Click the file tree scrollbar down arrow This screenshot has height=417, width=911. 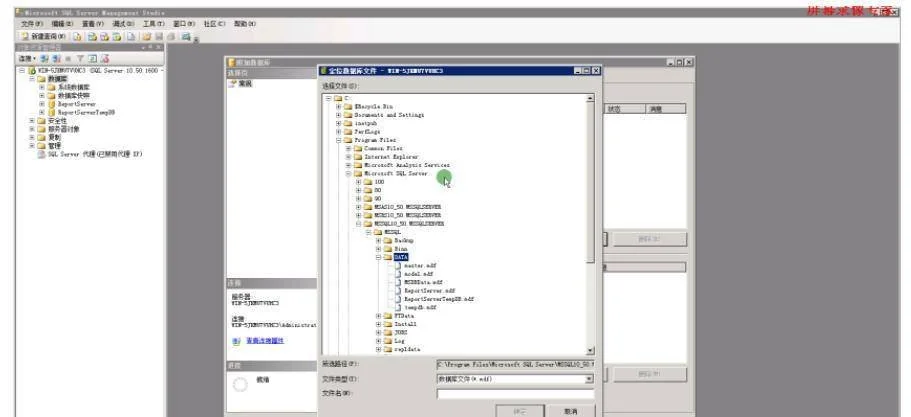[590, 350]
